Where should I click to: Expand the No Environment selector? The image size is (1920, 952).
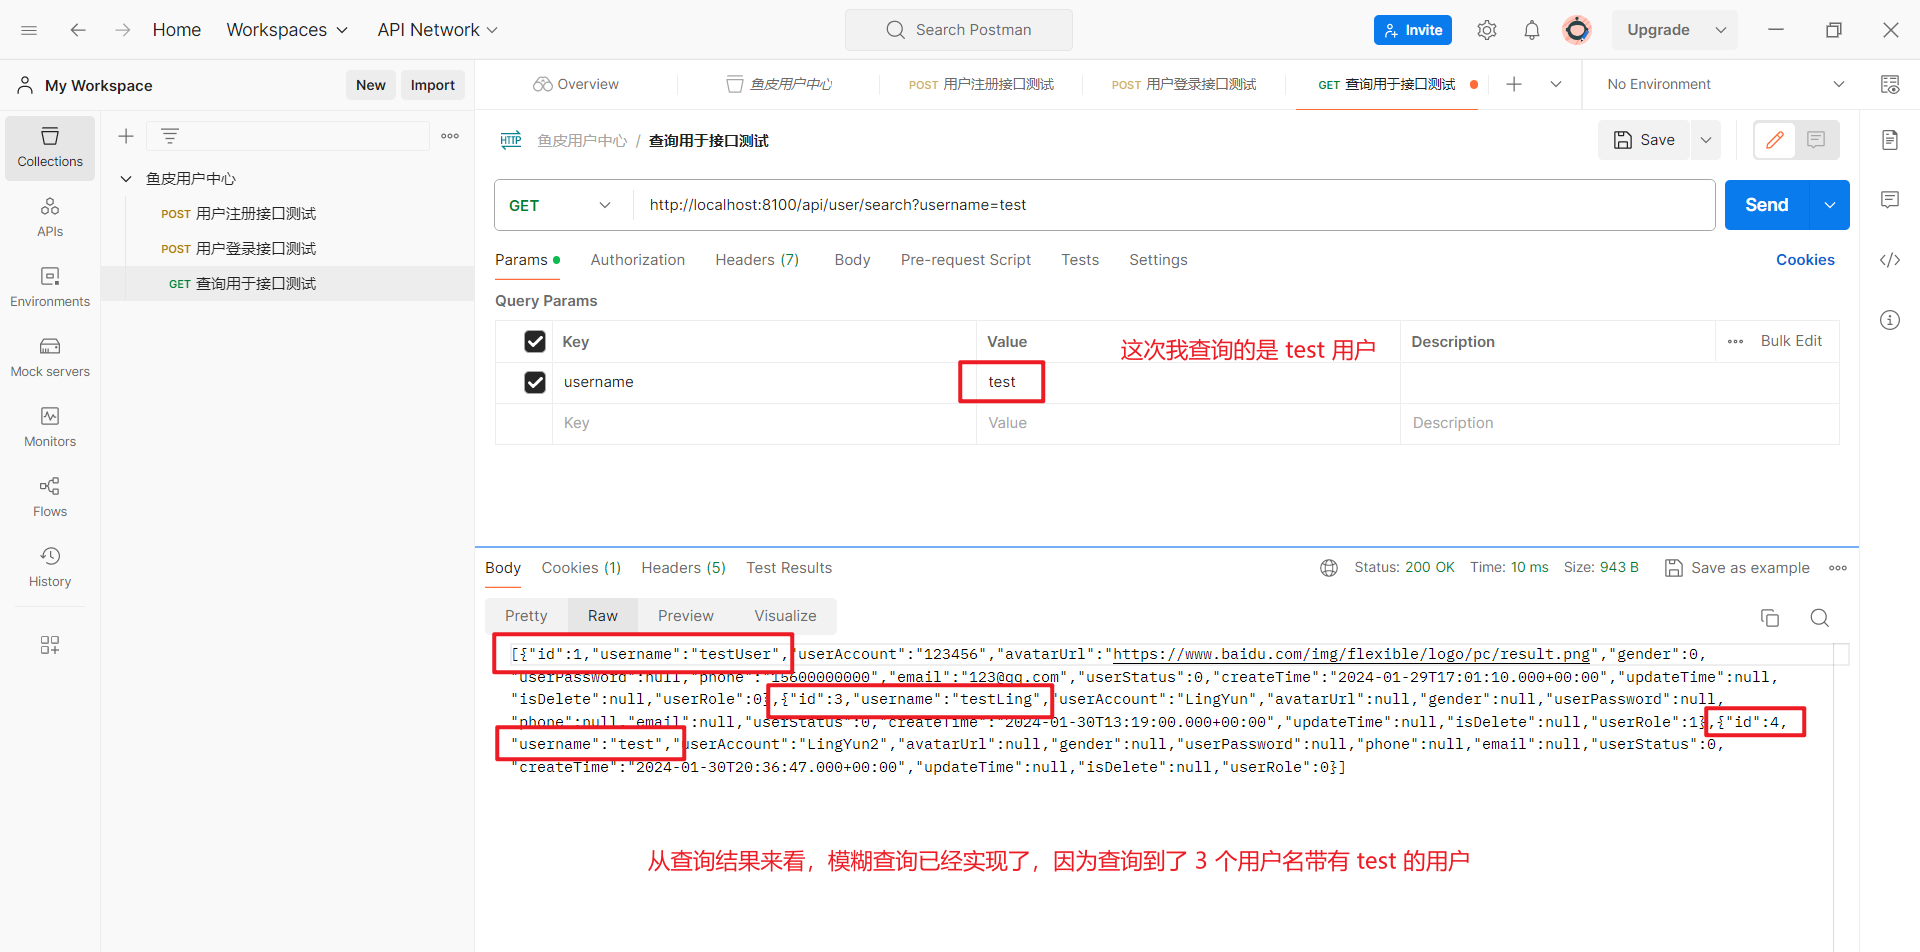click(1724, 84)
